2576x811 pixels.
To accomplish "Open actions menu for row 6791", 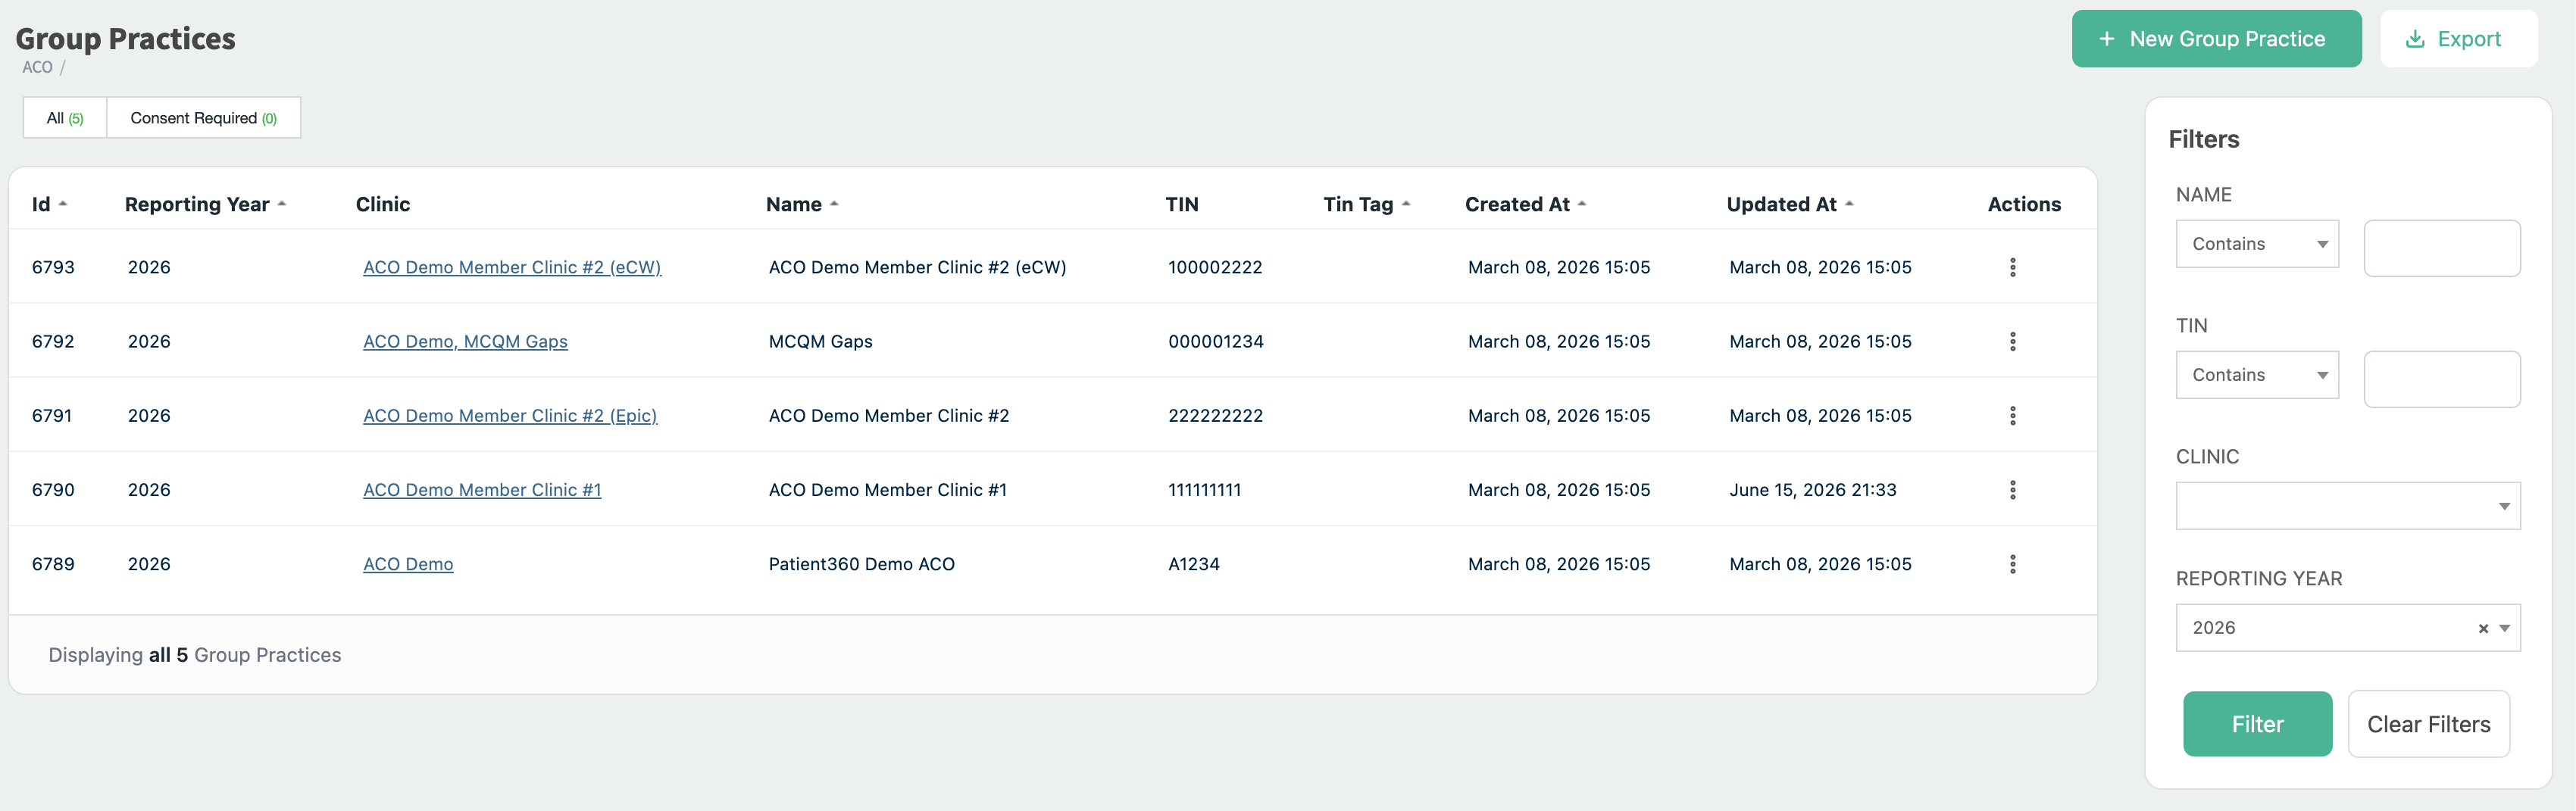I will (x=2012, y=415).
